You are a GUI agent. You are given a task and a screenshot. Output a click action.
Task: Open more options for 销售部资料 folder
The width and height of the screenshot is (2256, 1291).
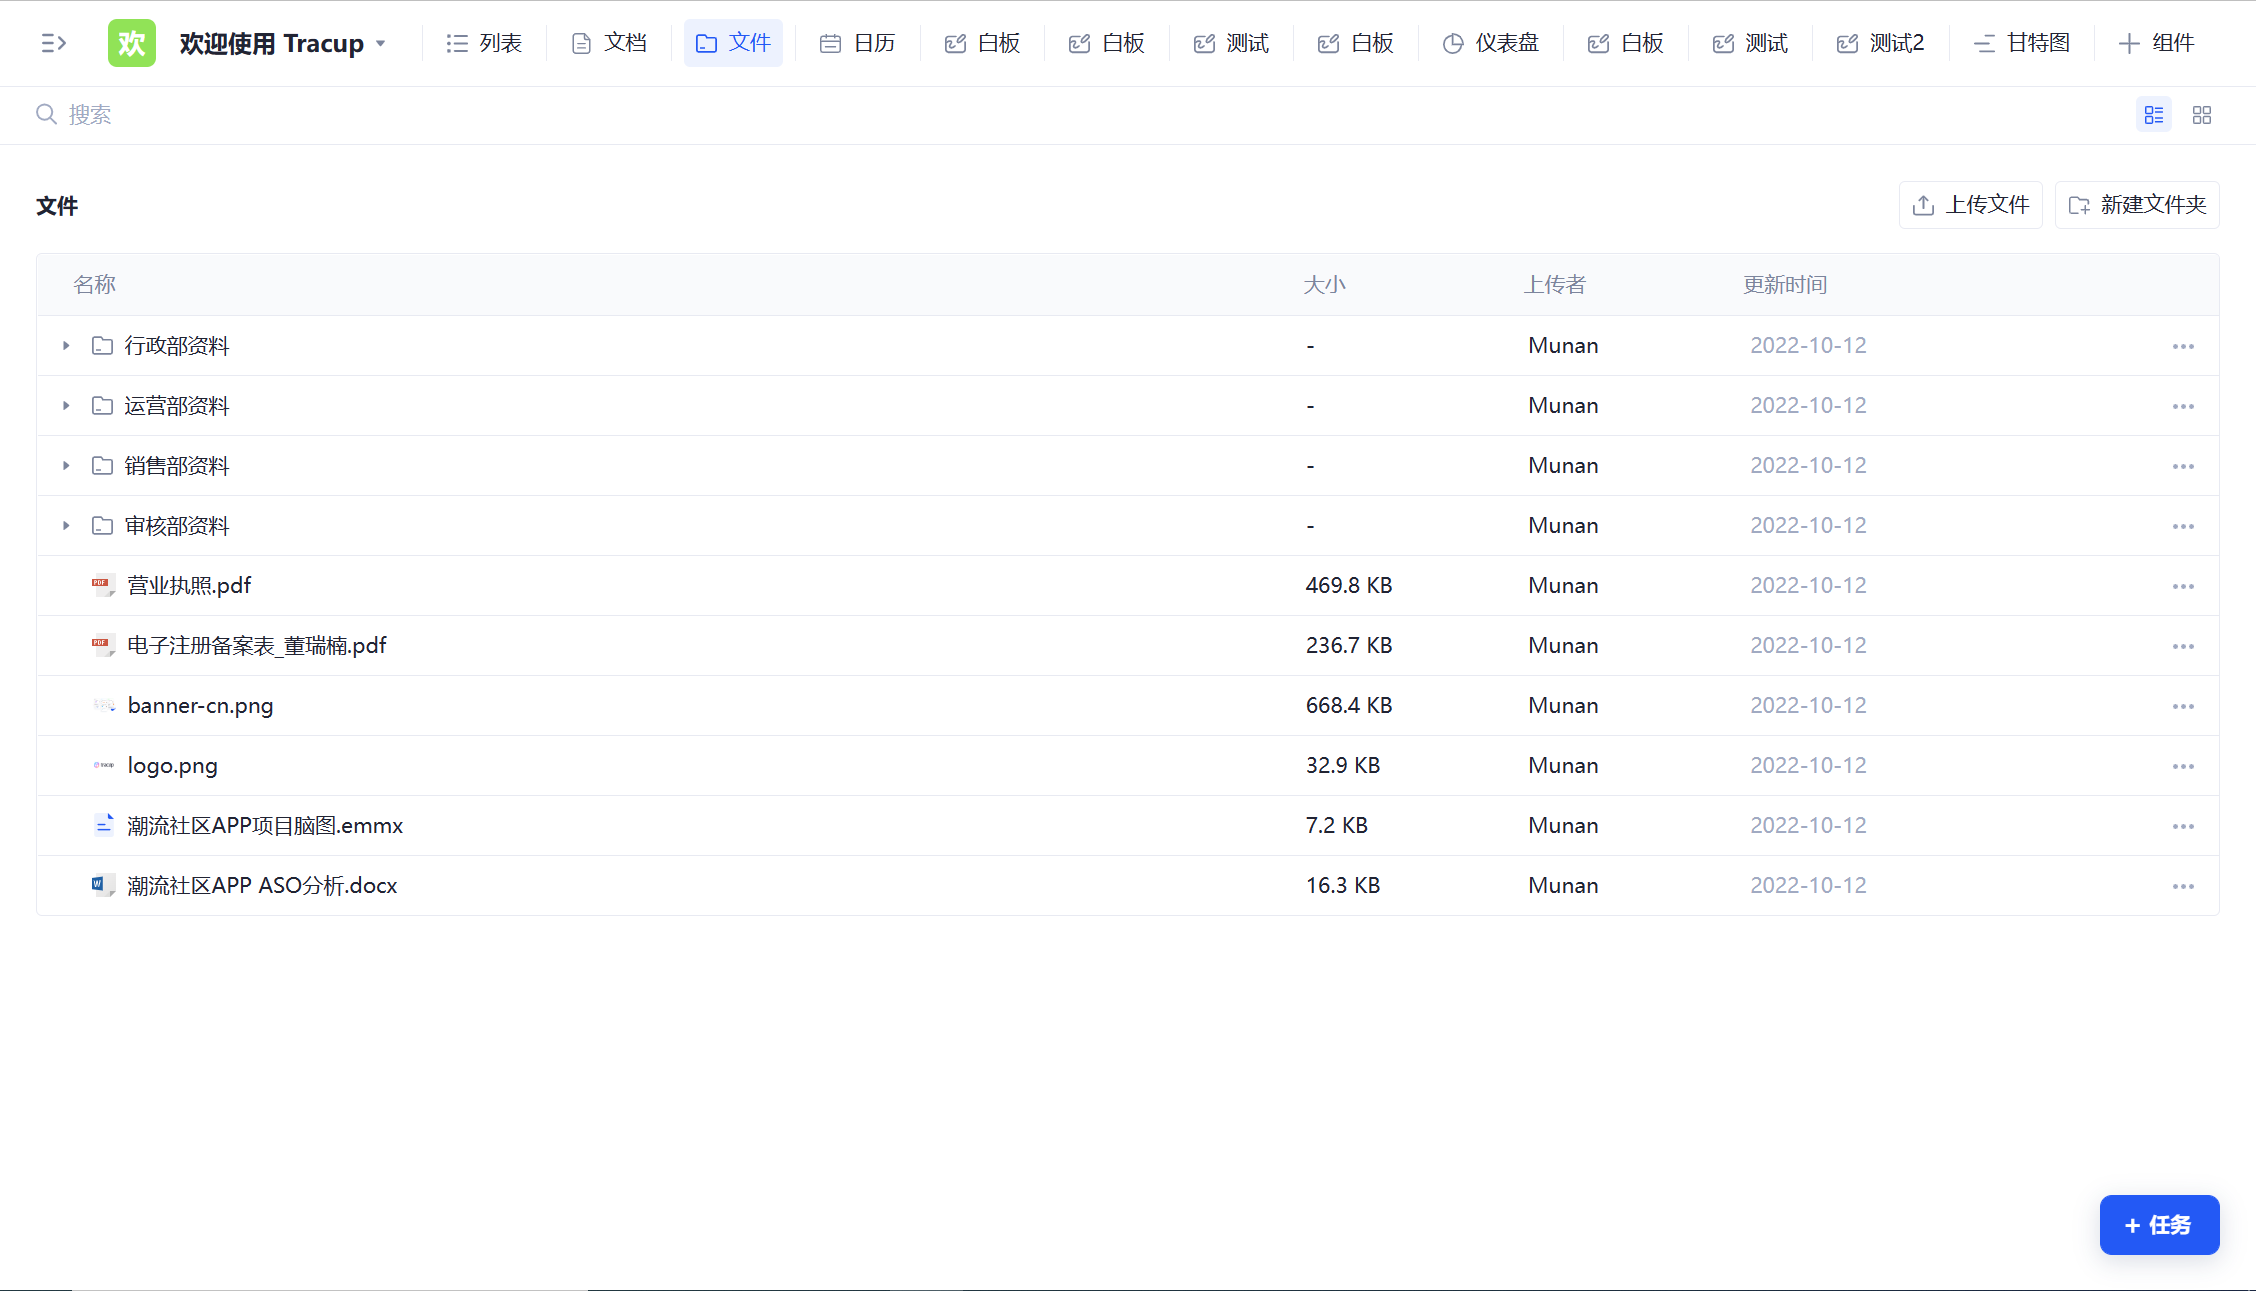click(2182, 466)
